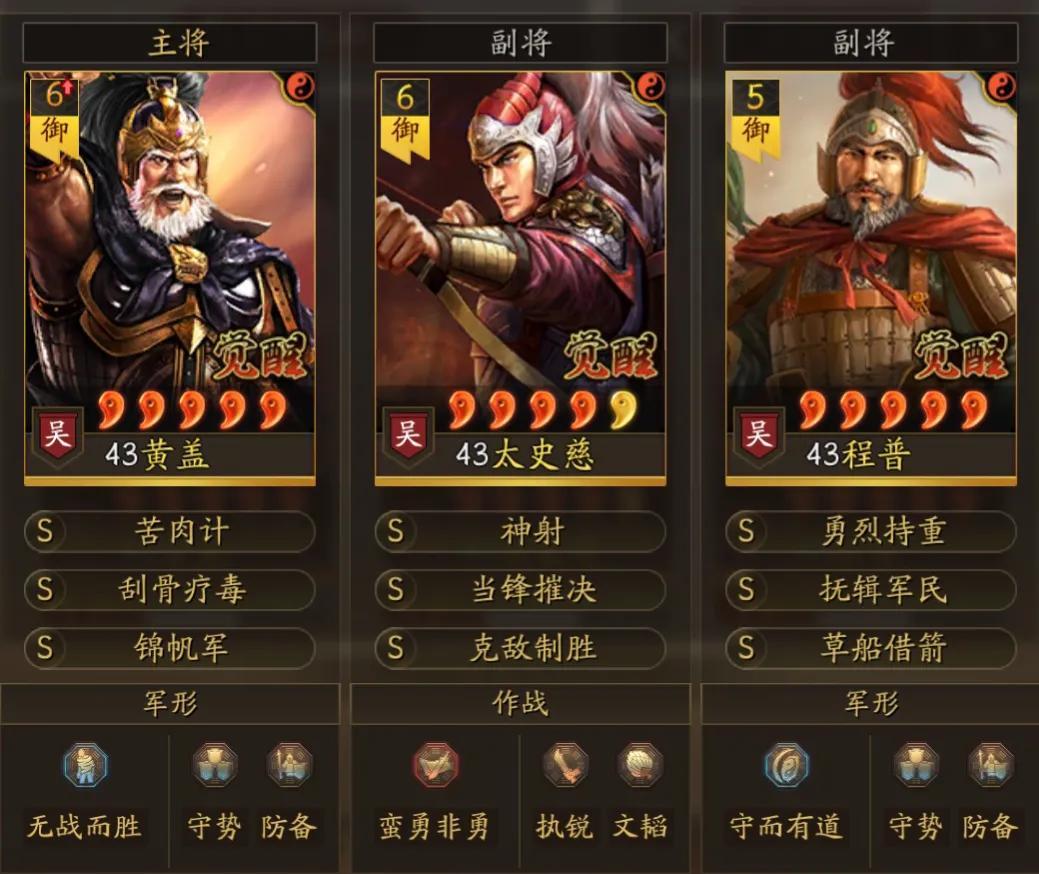This screenshot has height=874, width=1039.
Task: Tap the cost 5 御 banner on 程普
Action: pyautogui.click(x=755, y=120)
